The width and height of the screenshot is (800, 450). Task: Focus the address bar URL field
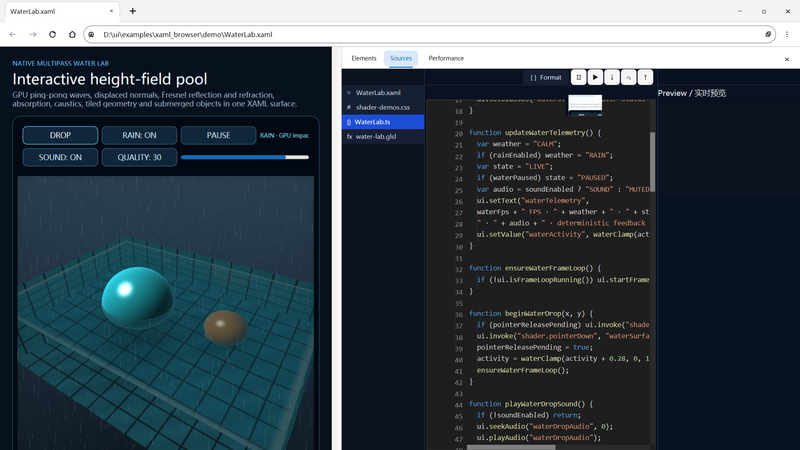pyautogui.click(x=430, y=35)
